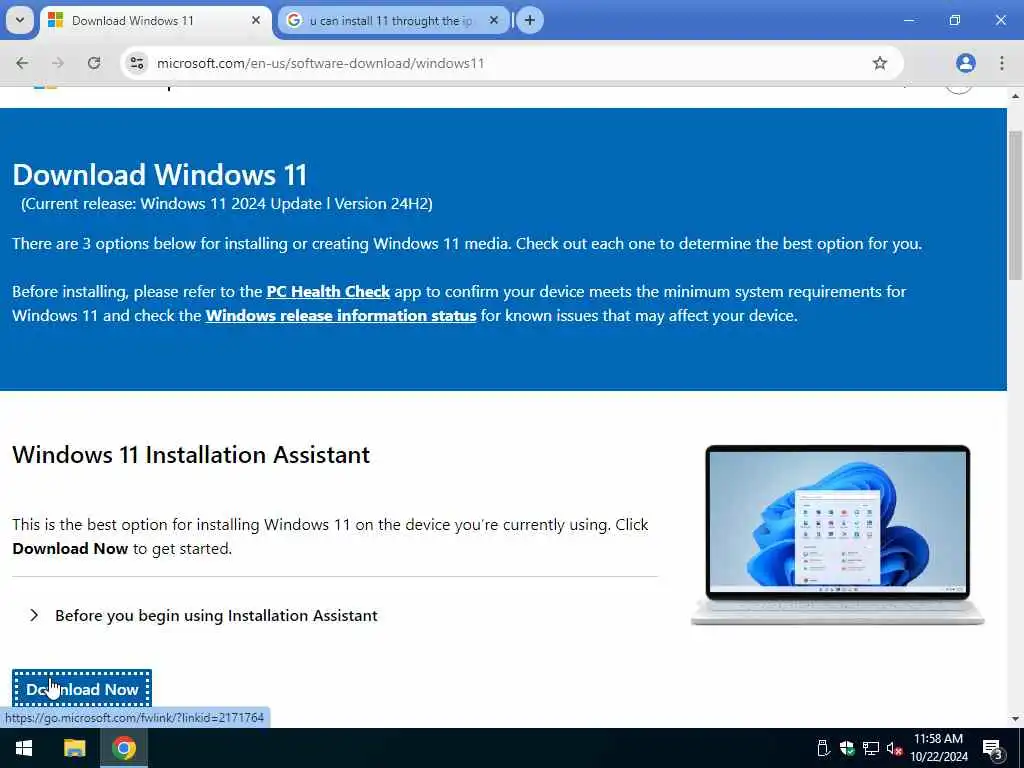Image resolution: width=1024 pixels, height=768 pixels.
Task: Open a new tab with the plus button
Action: tap(530, 21)
